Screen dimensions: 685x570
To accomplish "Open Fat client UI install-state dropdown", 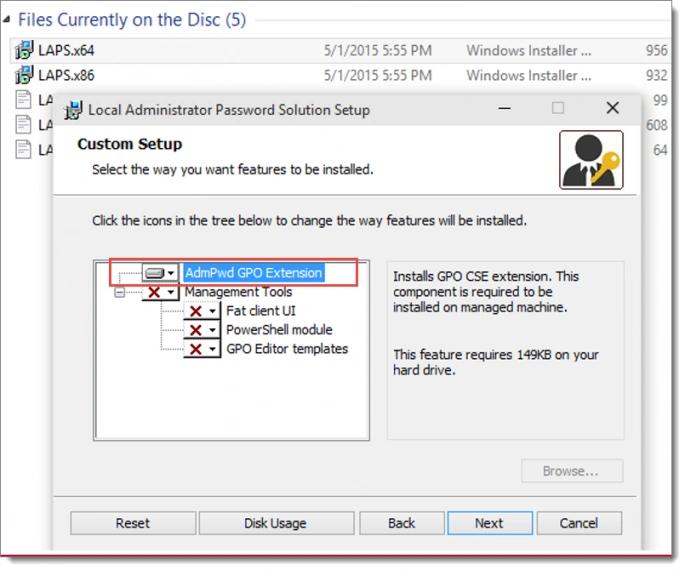I will (202, 311).
